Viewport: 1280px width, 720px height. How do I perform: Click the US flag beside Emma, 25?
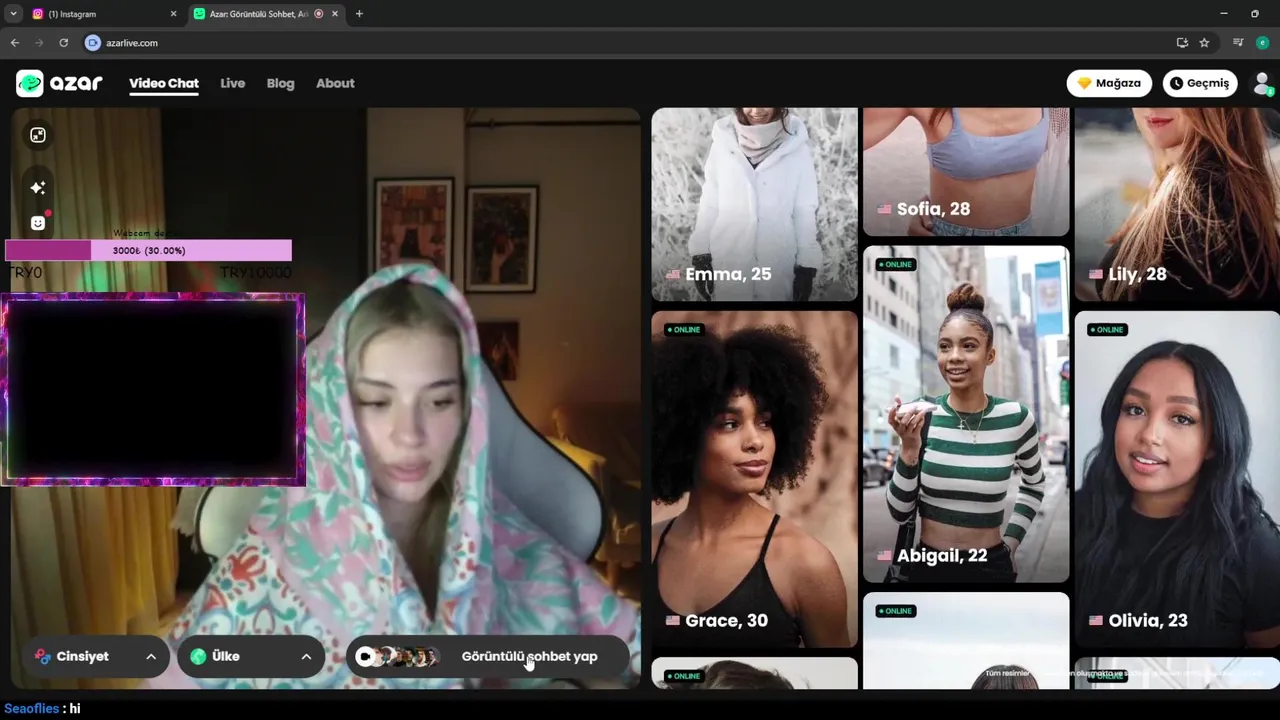(x=673, y=275)
